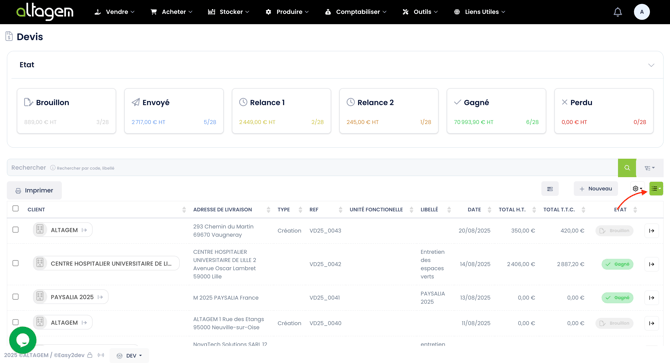Check the ALTAGEM VD25_0040 row checkbox
670x363 pixels.
click(x=15, y=322)
